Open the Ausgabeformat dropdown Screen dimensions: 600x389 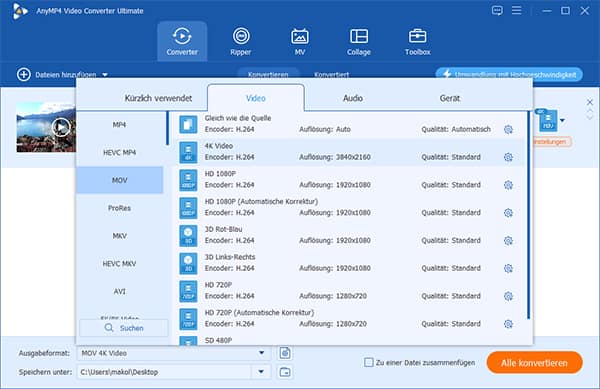262,353
